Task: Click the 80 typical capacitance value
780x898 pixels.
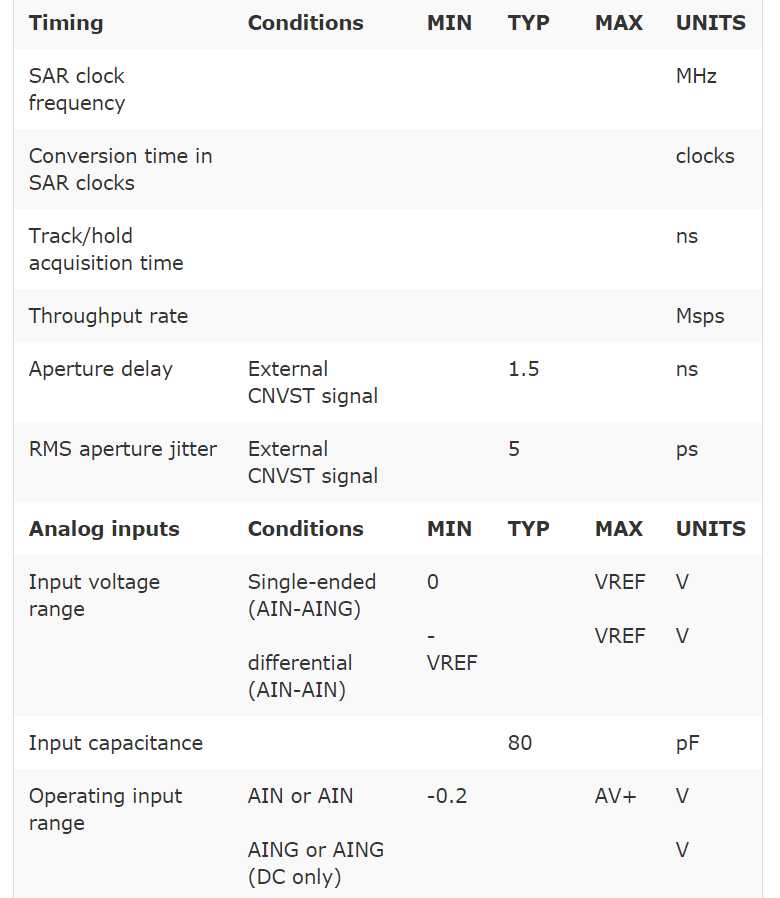Action: pyautogui.click(x=520, y=743)
